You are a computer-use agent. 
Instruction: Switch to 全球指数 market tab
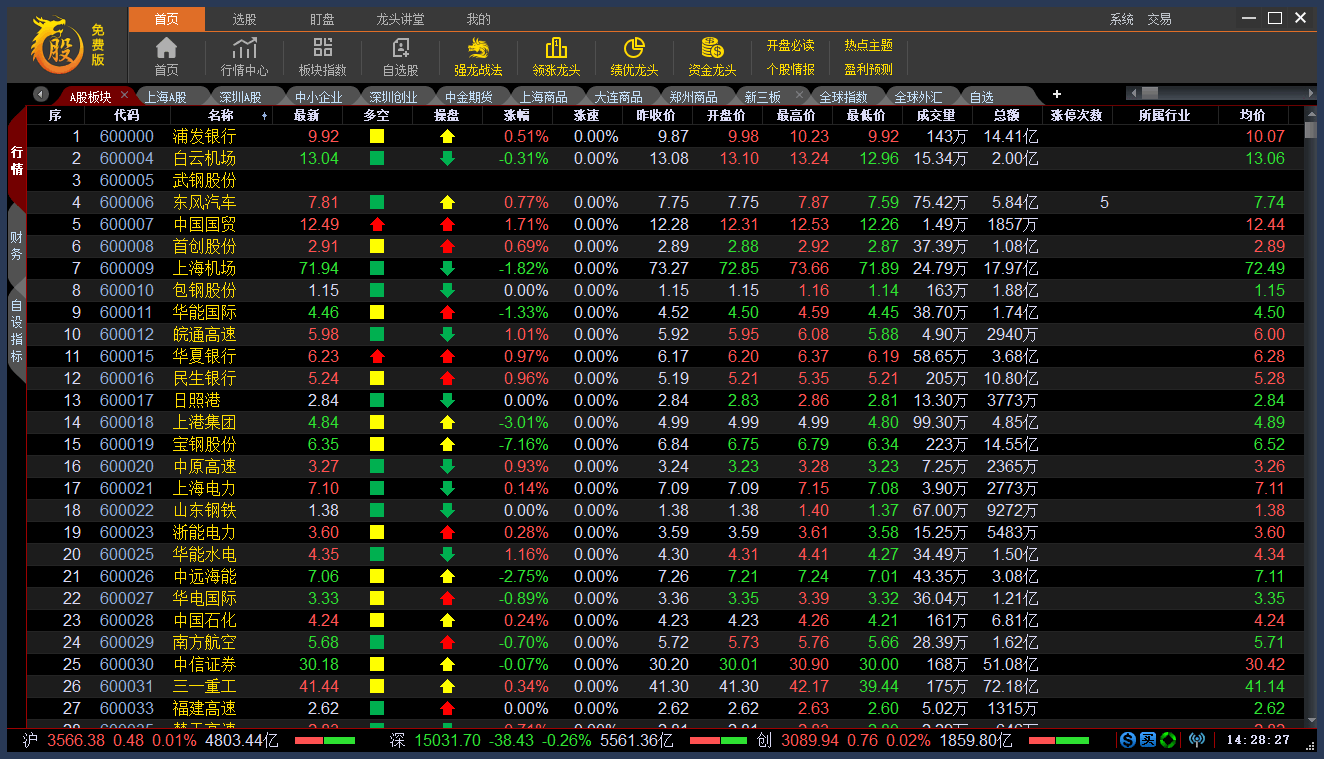(843, 97)
